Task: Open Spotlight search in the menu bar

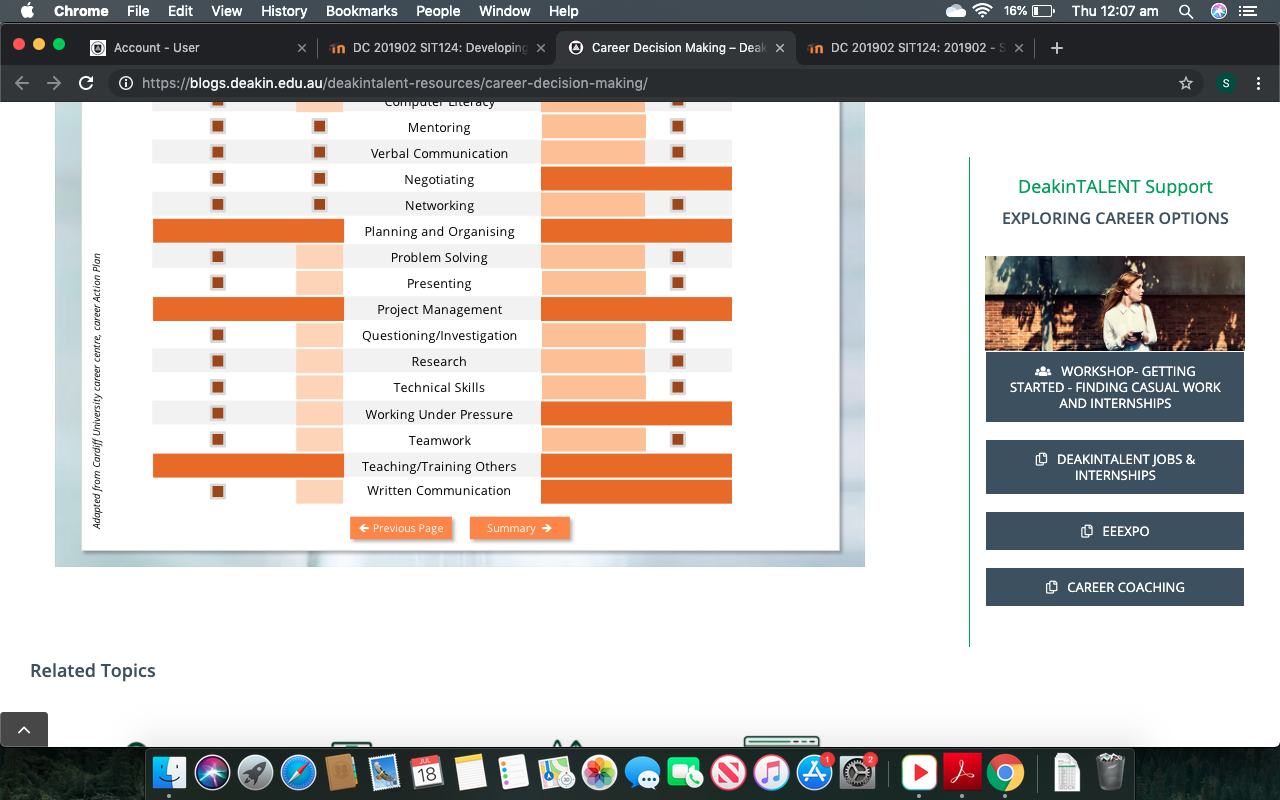Action: pyautogui.click(x=1186, y=11)
